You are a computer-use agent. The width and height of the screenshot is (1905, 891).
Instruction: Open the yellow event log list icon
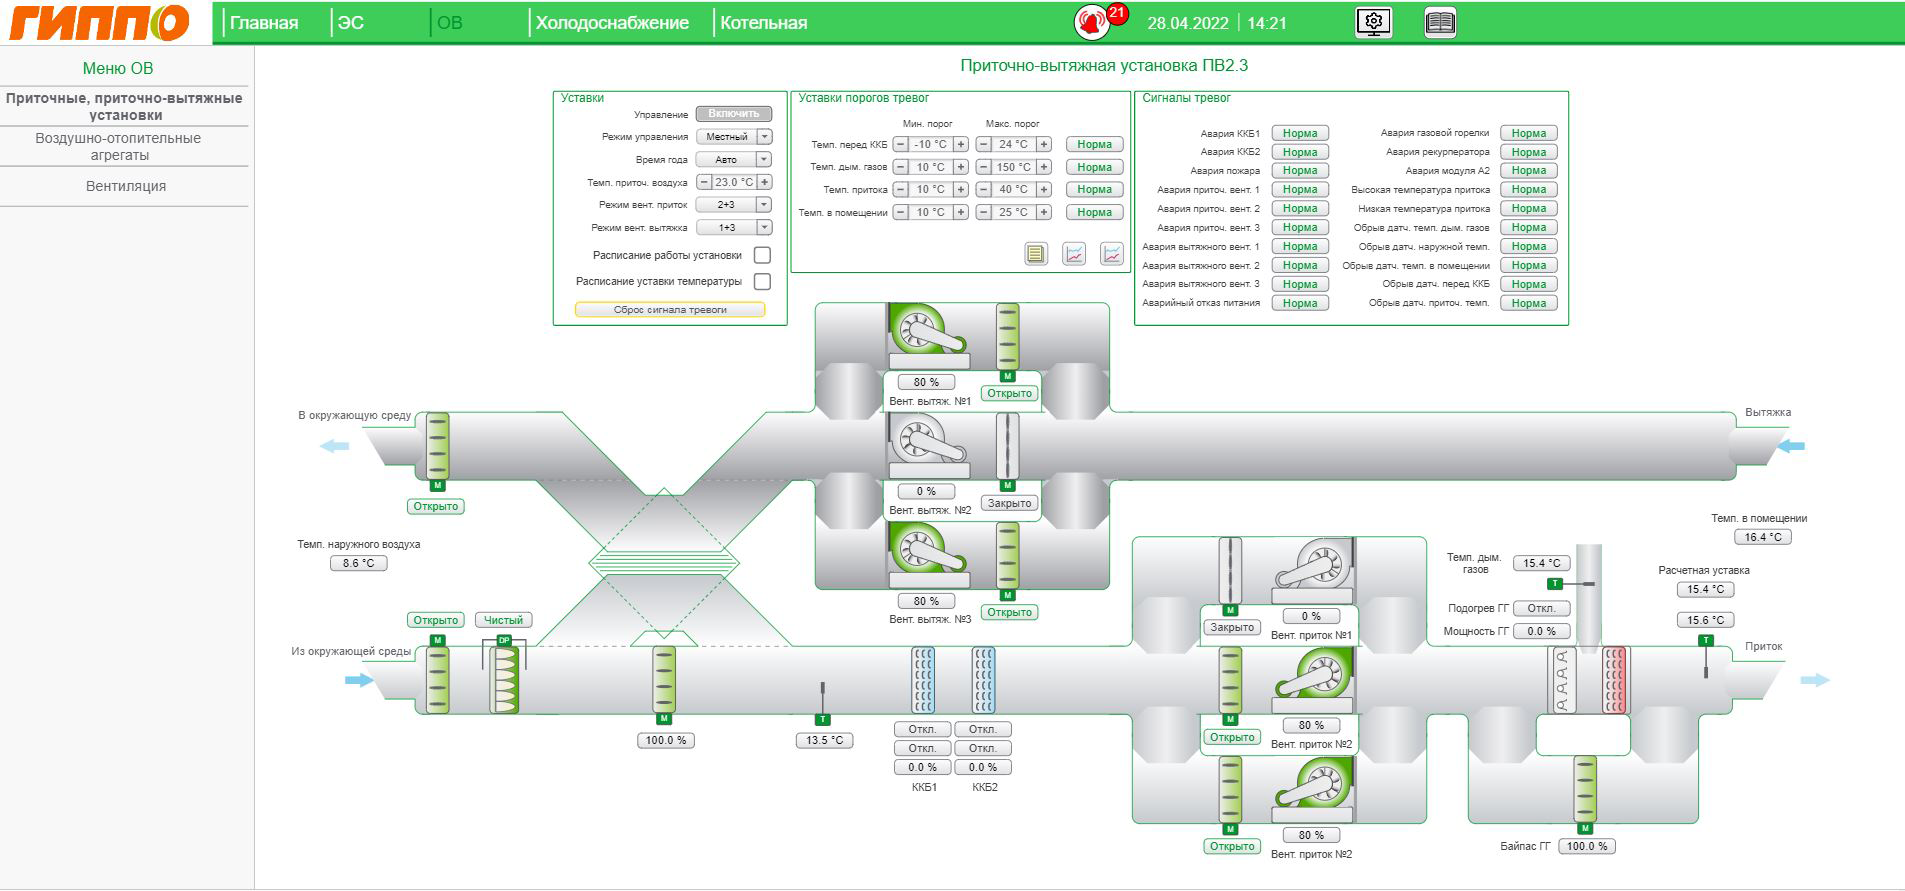pyautogui.click(x=1035, y=254)
